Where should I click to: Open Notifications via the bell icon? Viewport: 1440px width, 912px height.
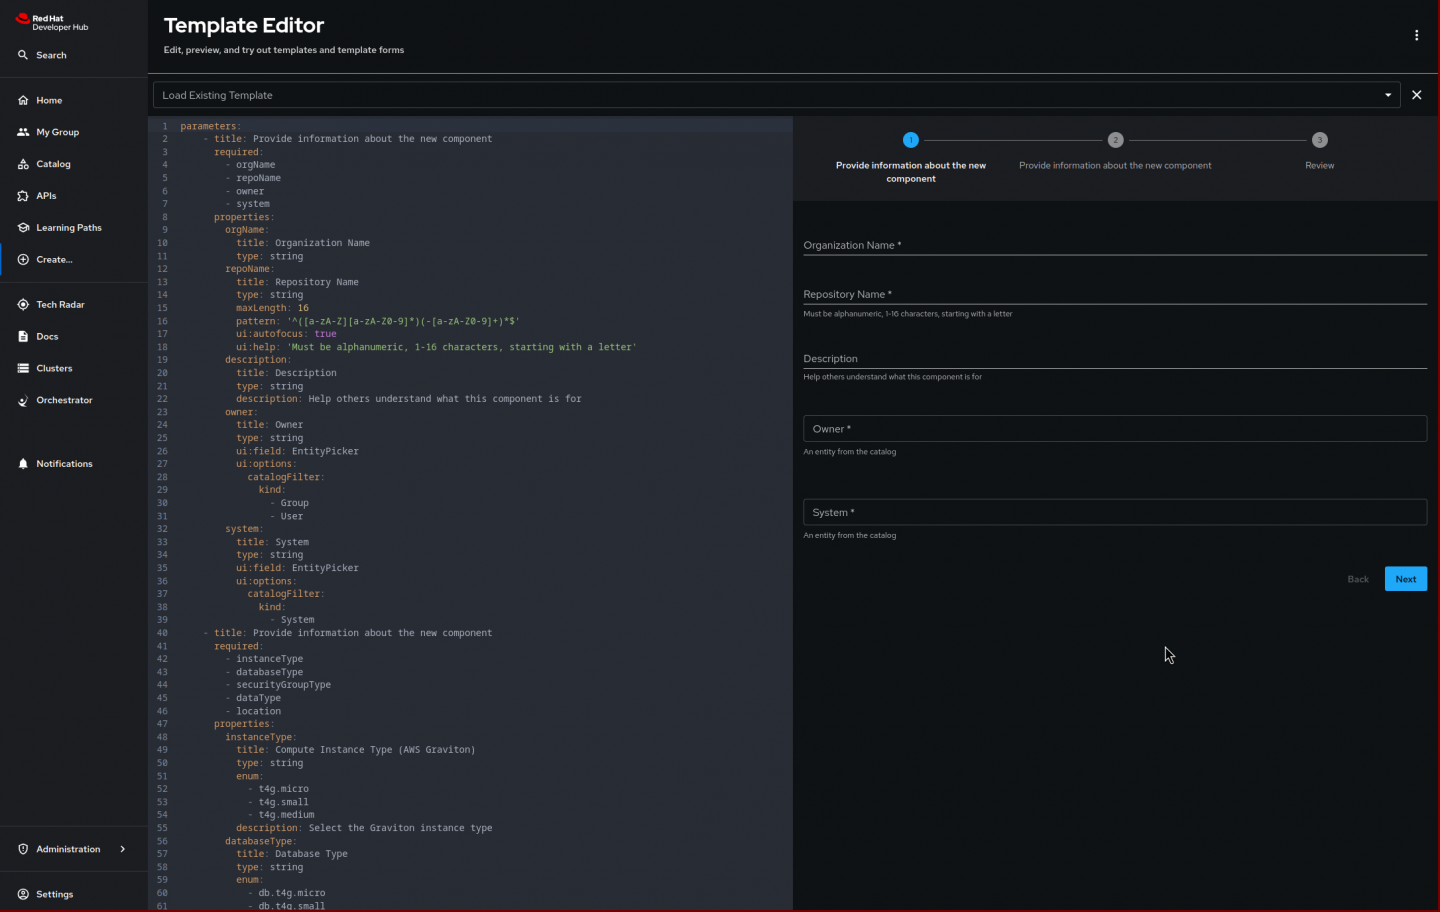click(23, 464)
